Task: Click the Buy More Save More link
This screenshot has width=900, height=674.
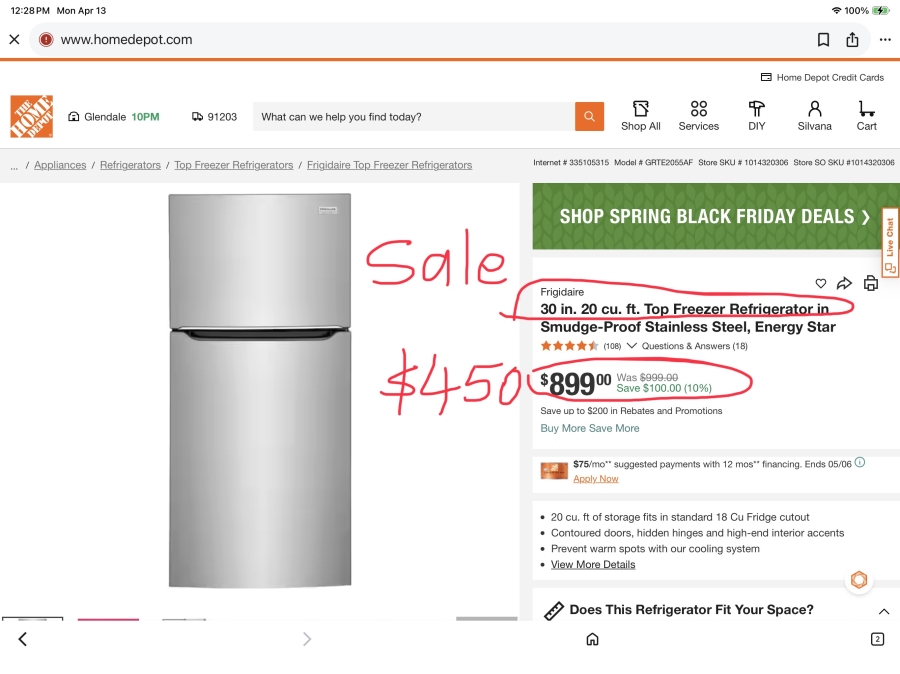Action: [590, 428]
